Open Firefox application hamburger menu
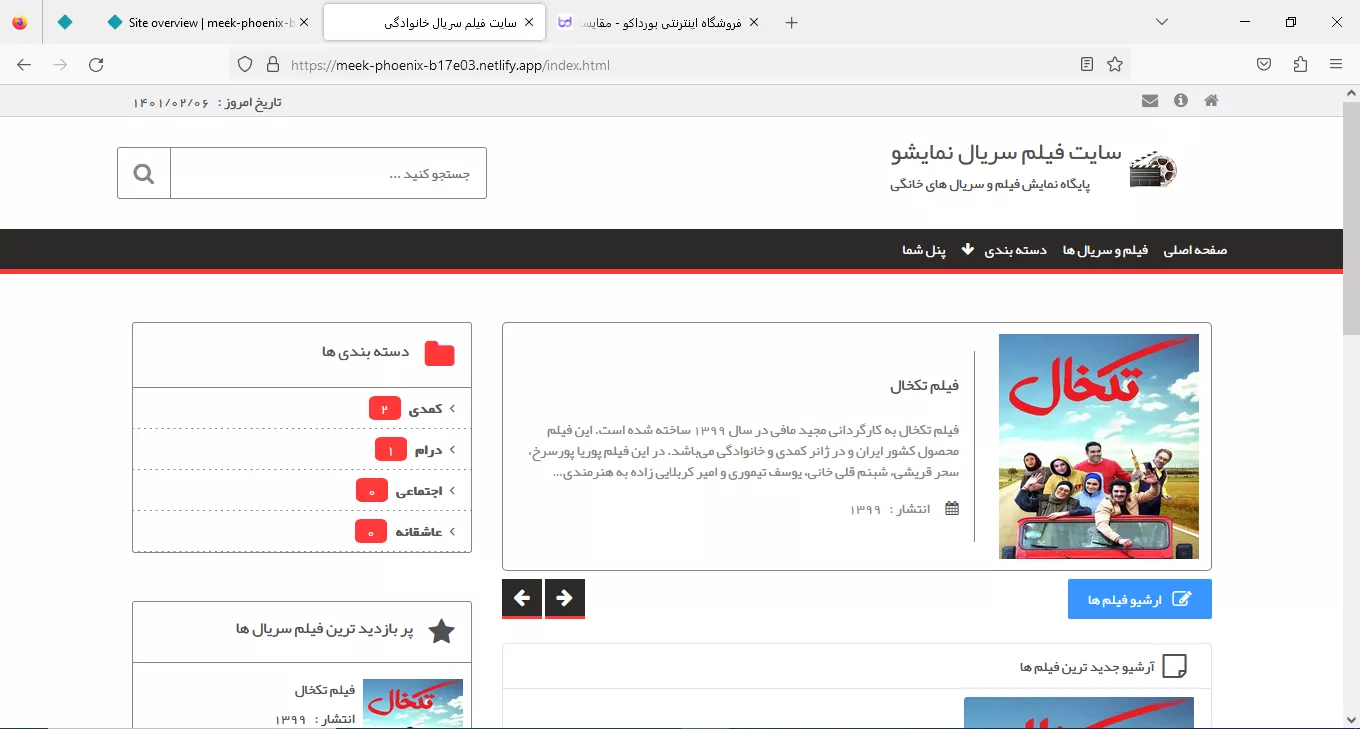The image size is (1360, 729). [1336, 65]
